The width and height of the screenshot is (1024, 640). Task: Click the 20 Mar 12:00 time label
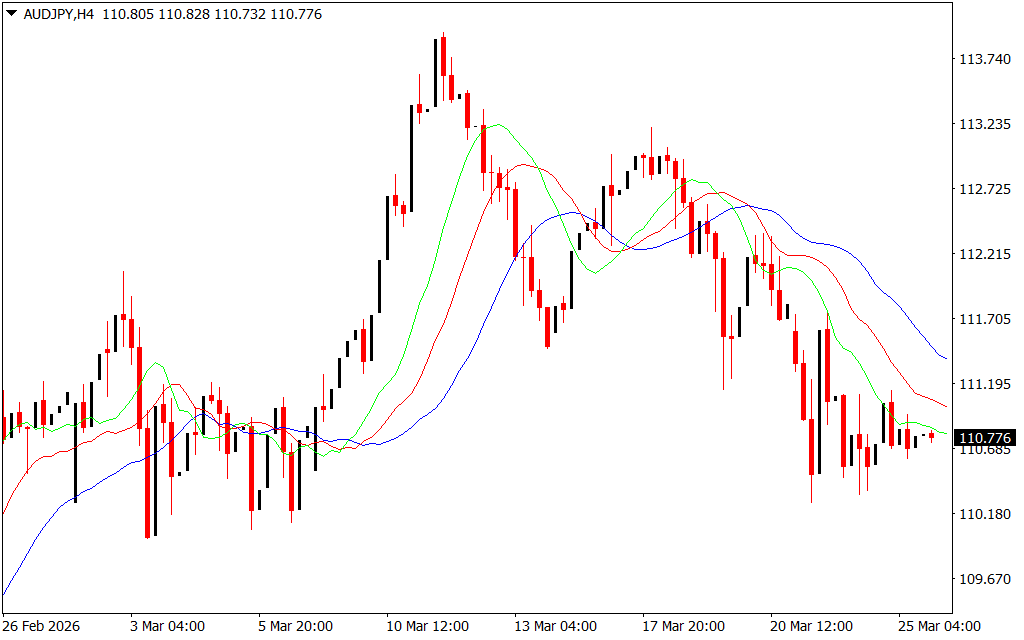click(812, 626)
